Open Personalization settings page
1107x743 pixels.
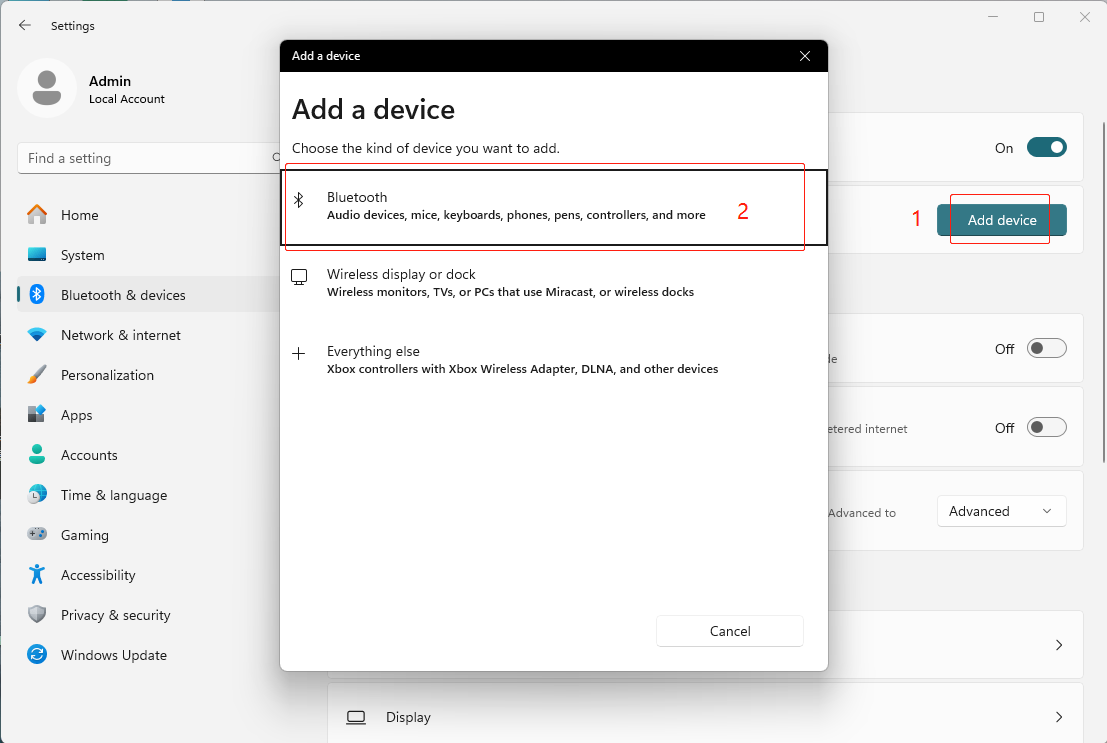pyautogui.click(x=148, y=375)
